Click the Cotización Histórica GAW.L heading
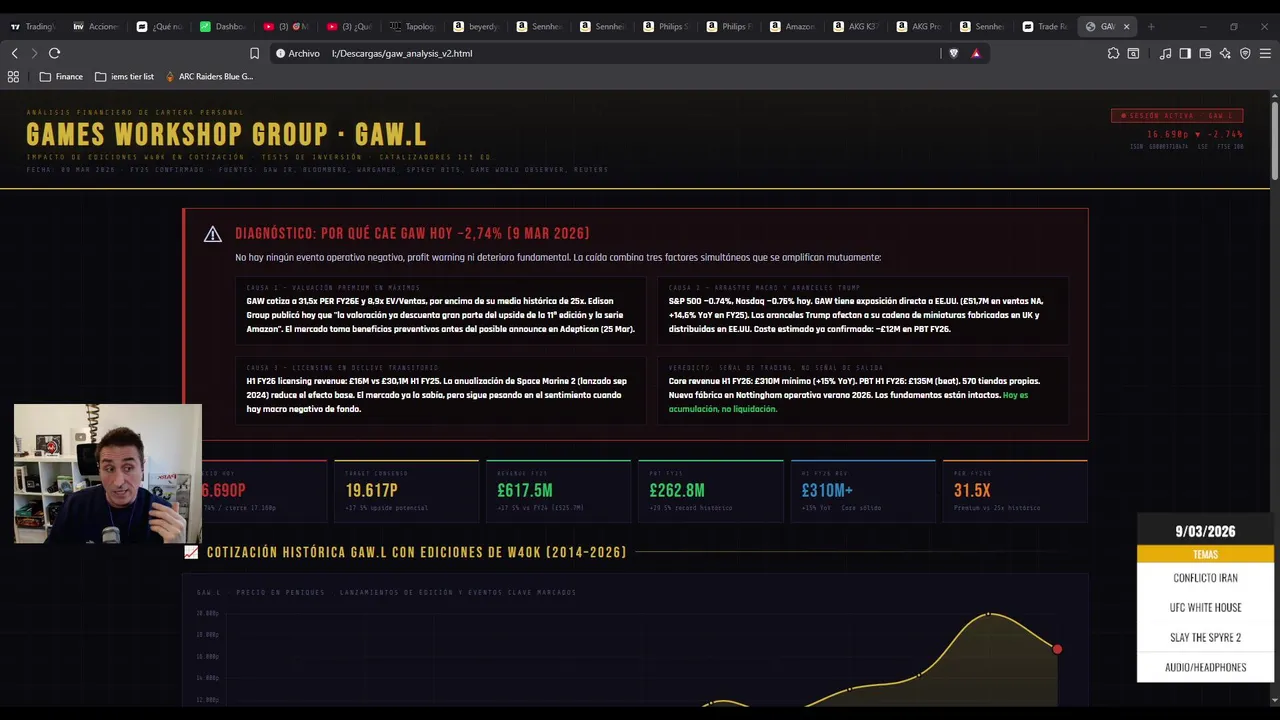The height and width of the screenshot is (720, 1280). 416,552
